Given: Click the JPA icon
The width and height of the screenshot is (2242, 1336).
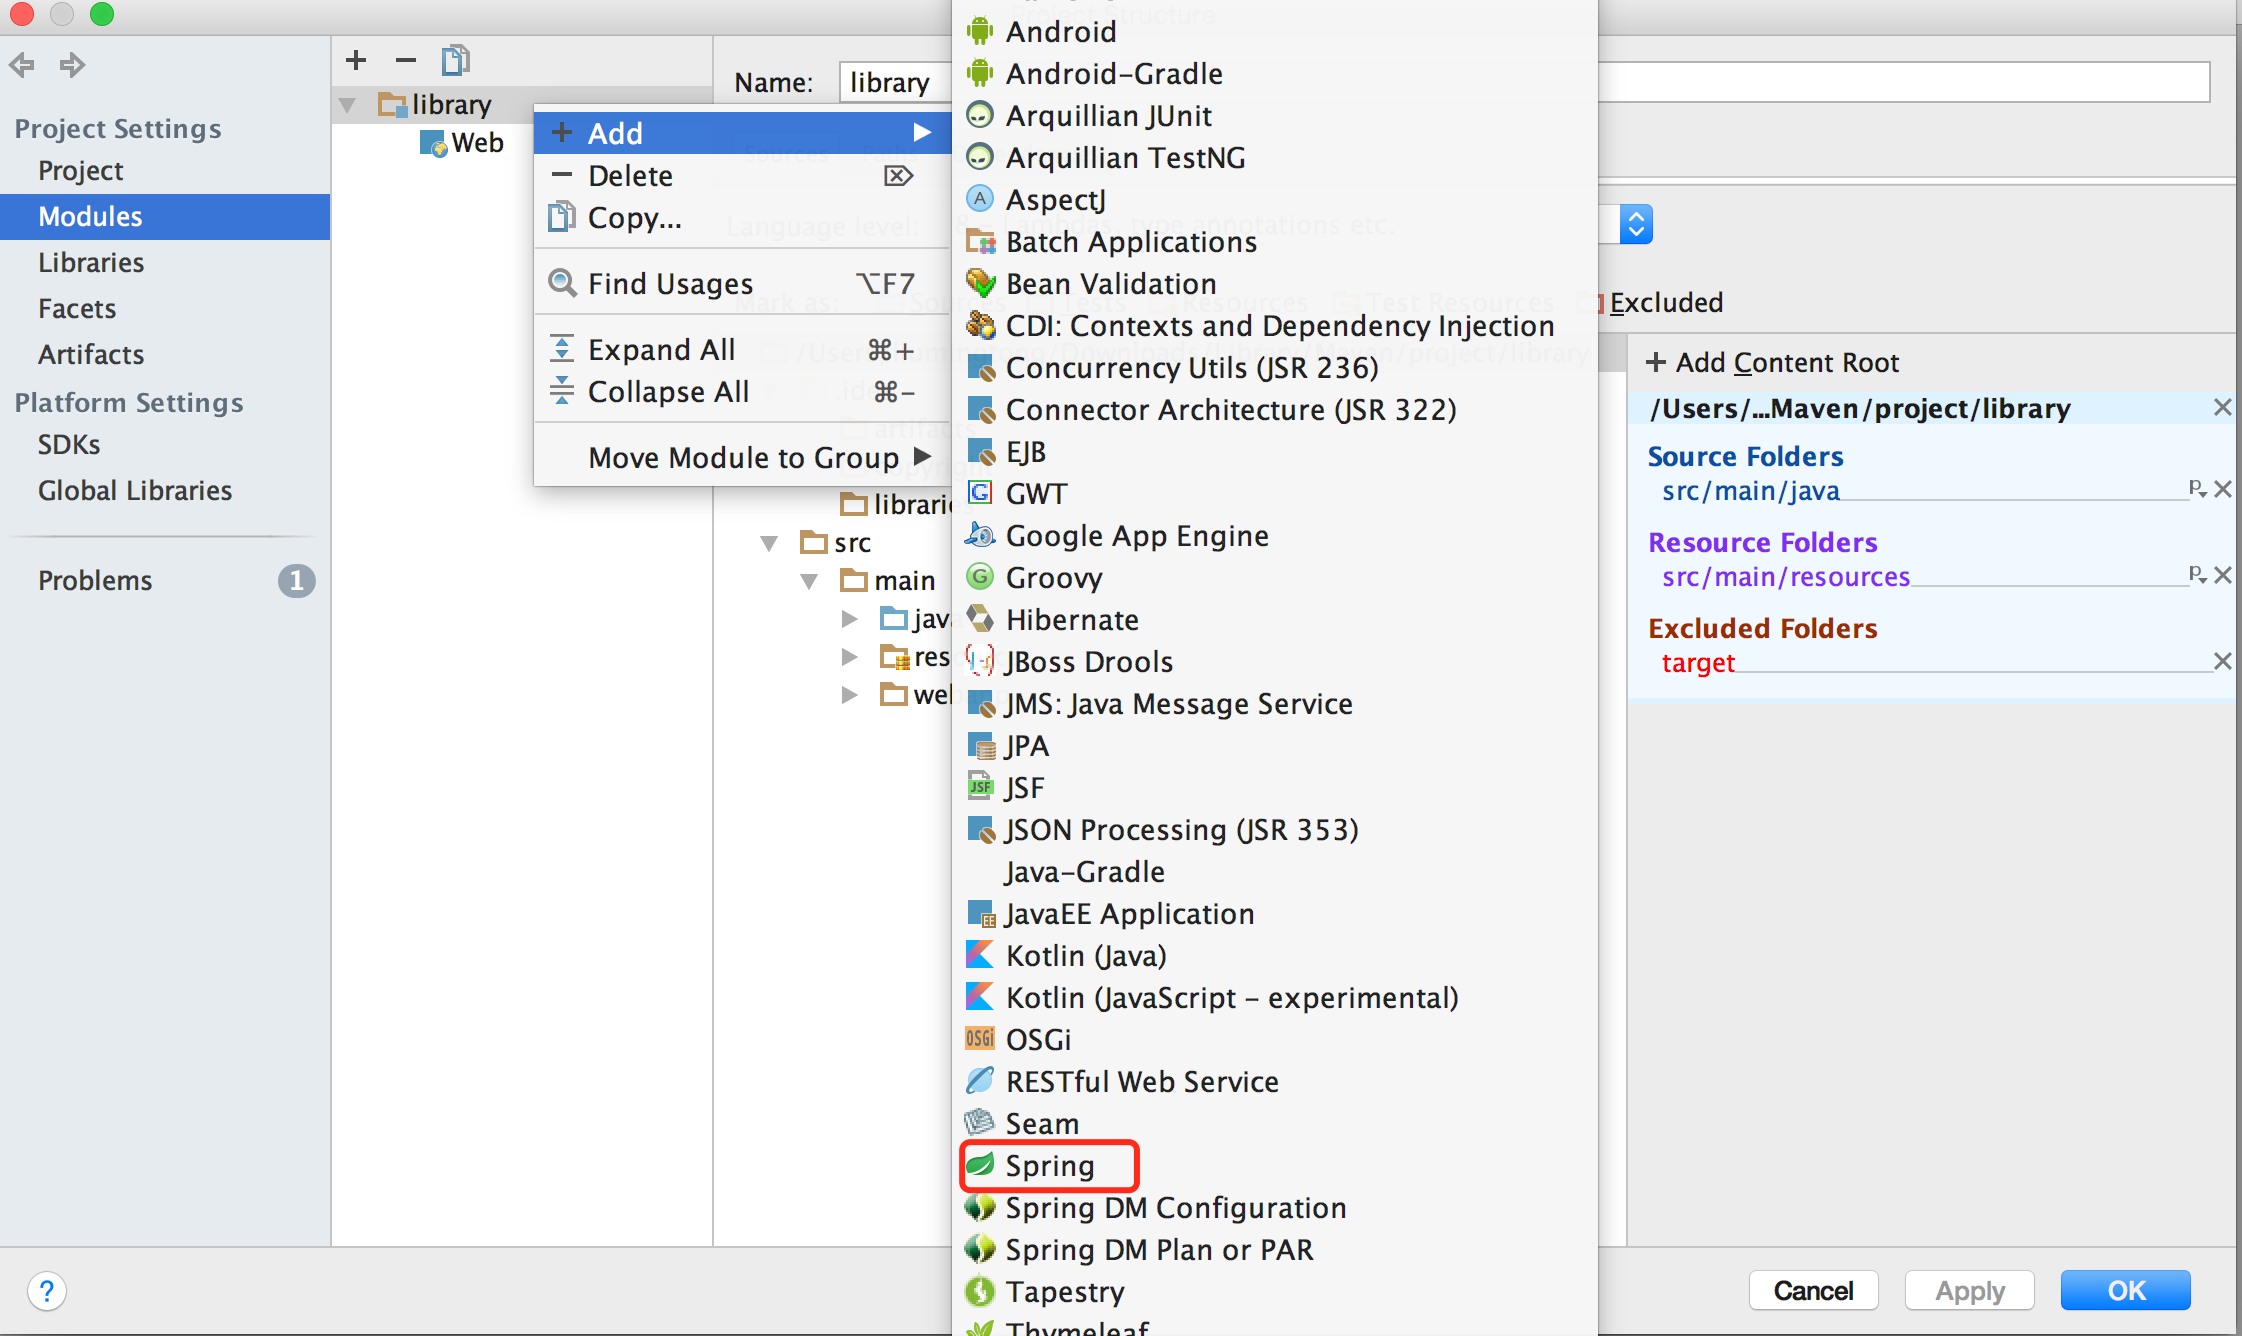Looking at the screenshot, I should pyautogui.click(x=980, y=745).
